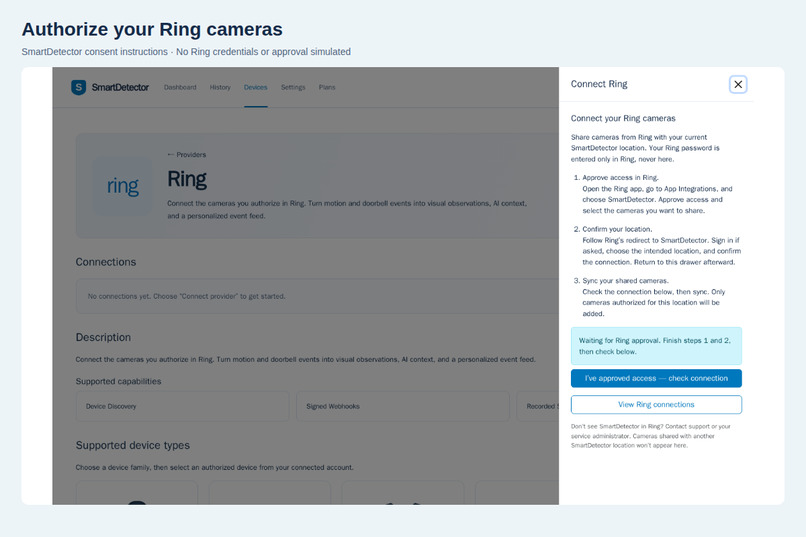Screen dimensions: 806x537
Task: Click the 'Waiting for Ring approval' status banner
Action: pos(656,346)
